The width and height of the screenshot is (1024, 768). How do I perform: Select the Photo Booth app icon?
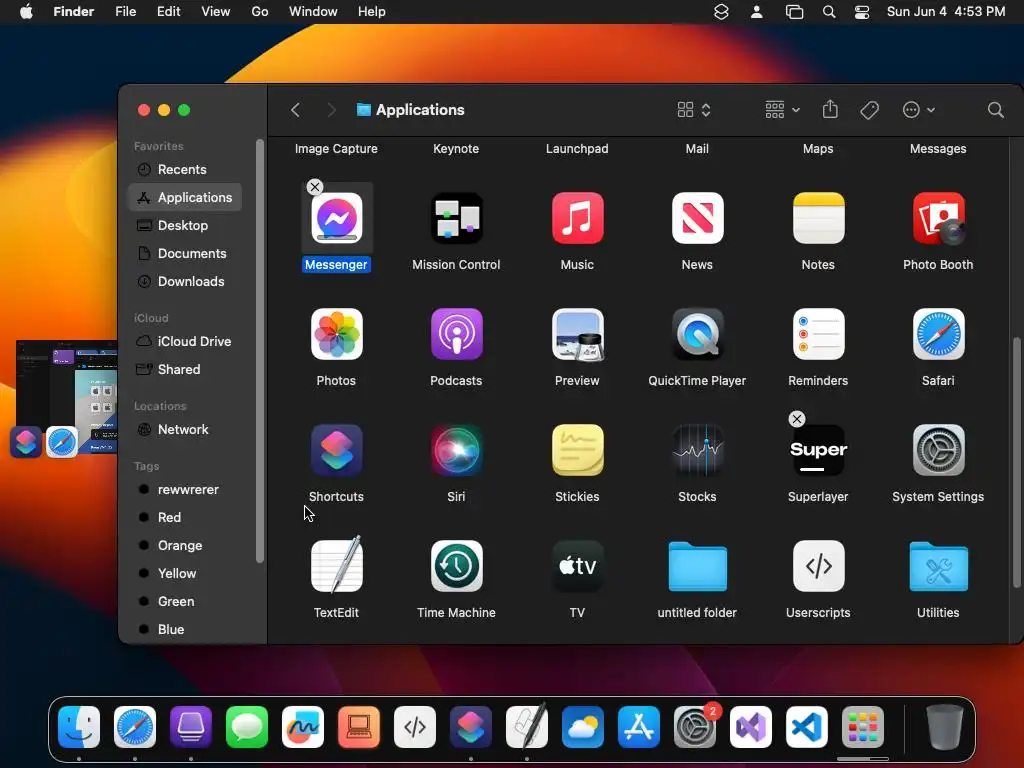pos(938,218)
